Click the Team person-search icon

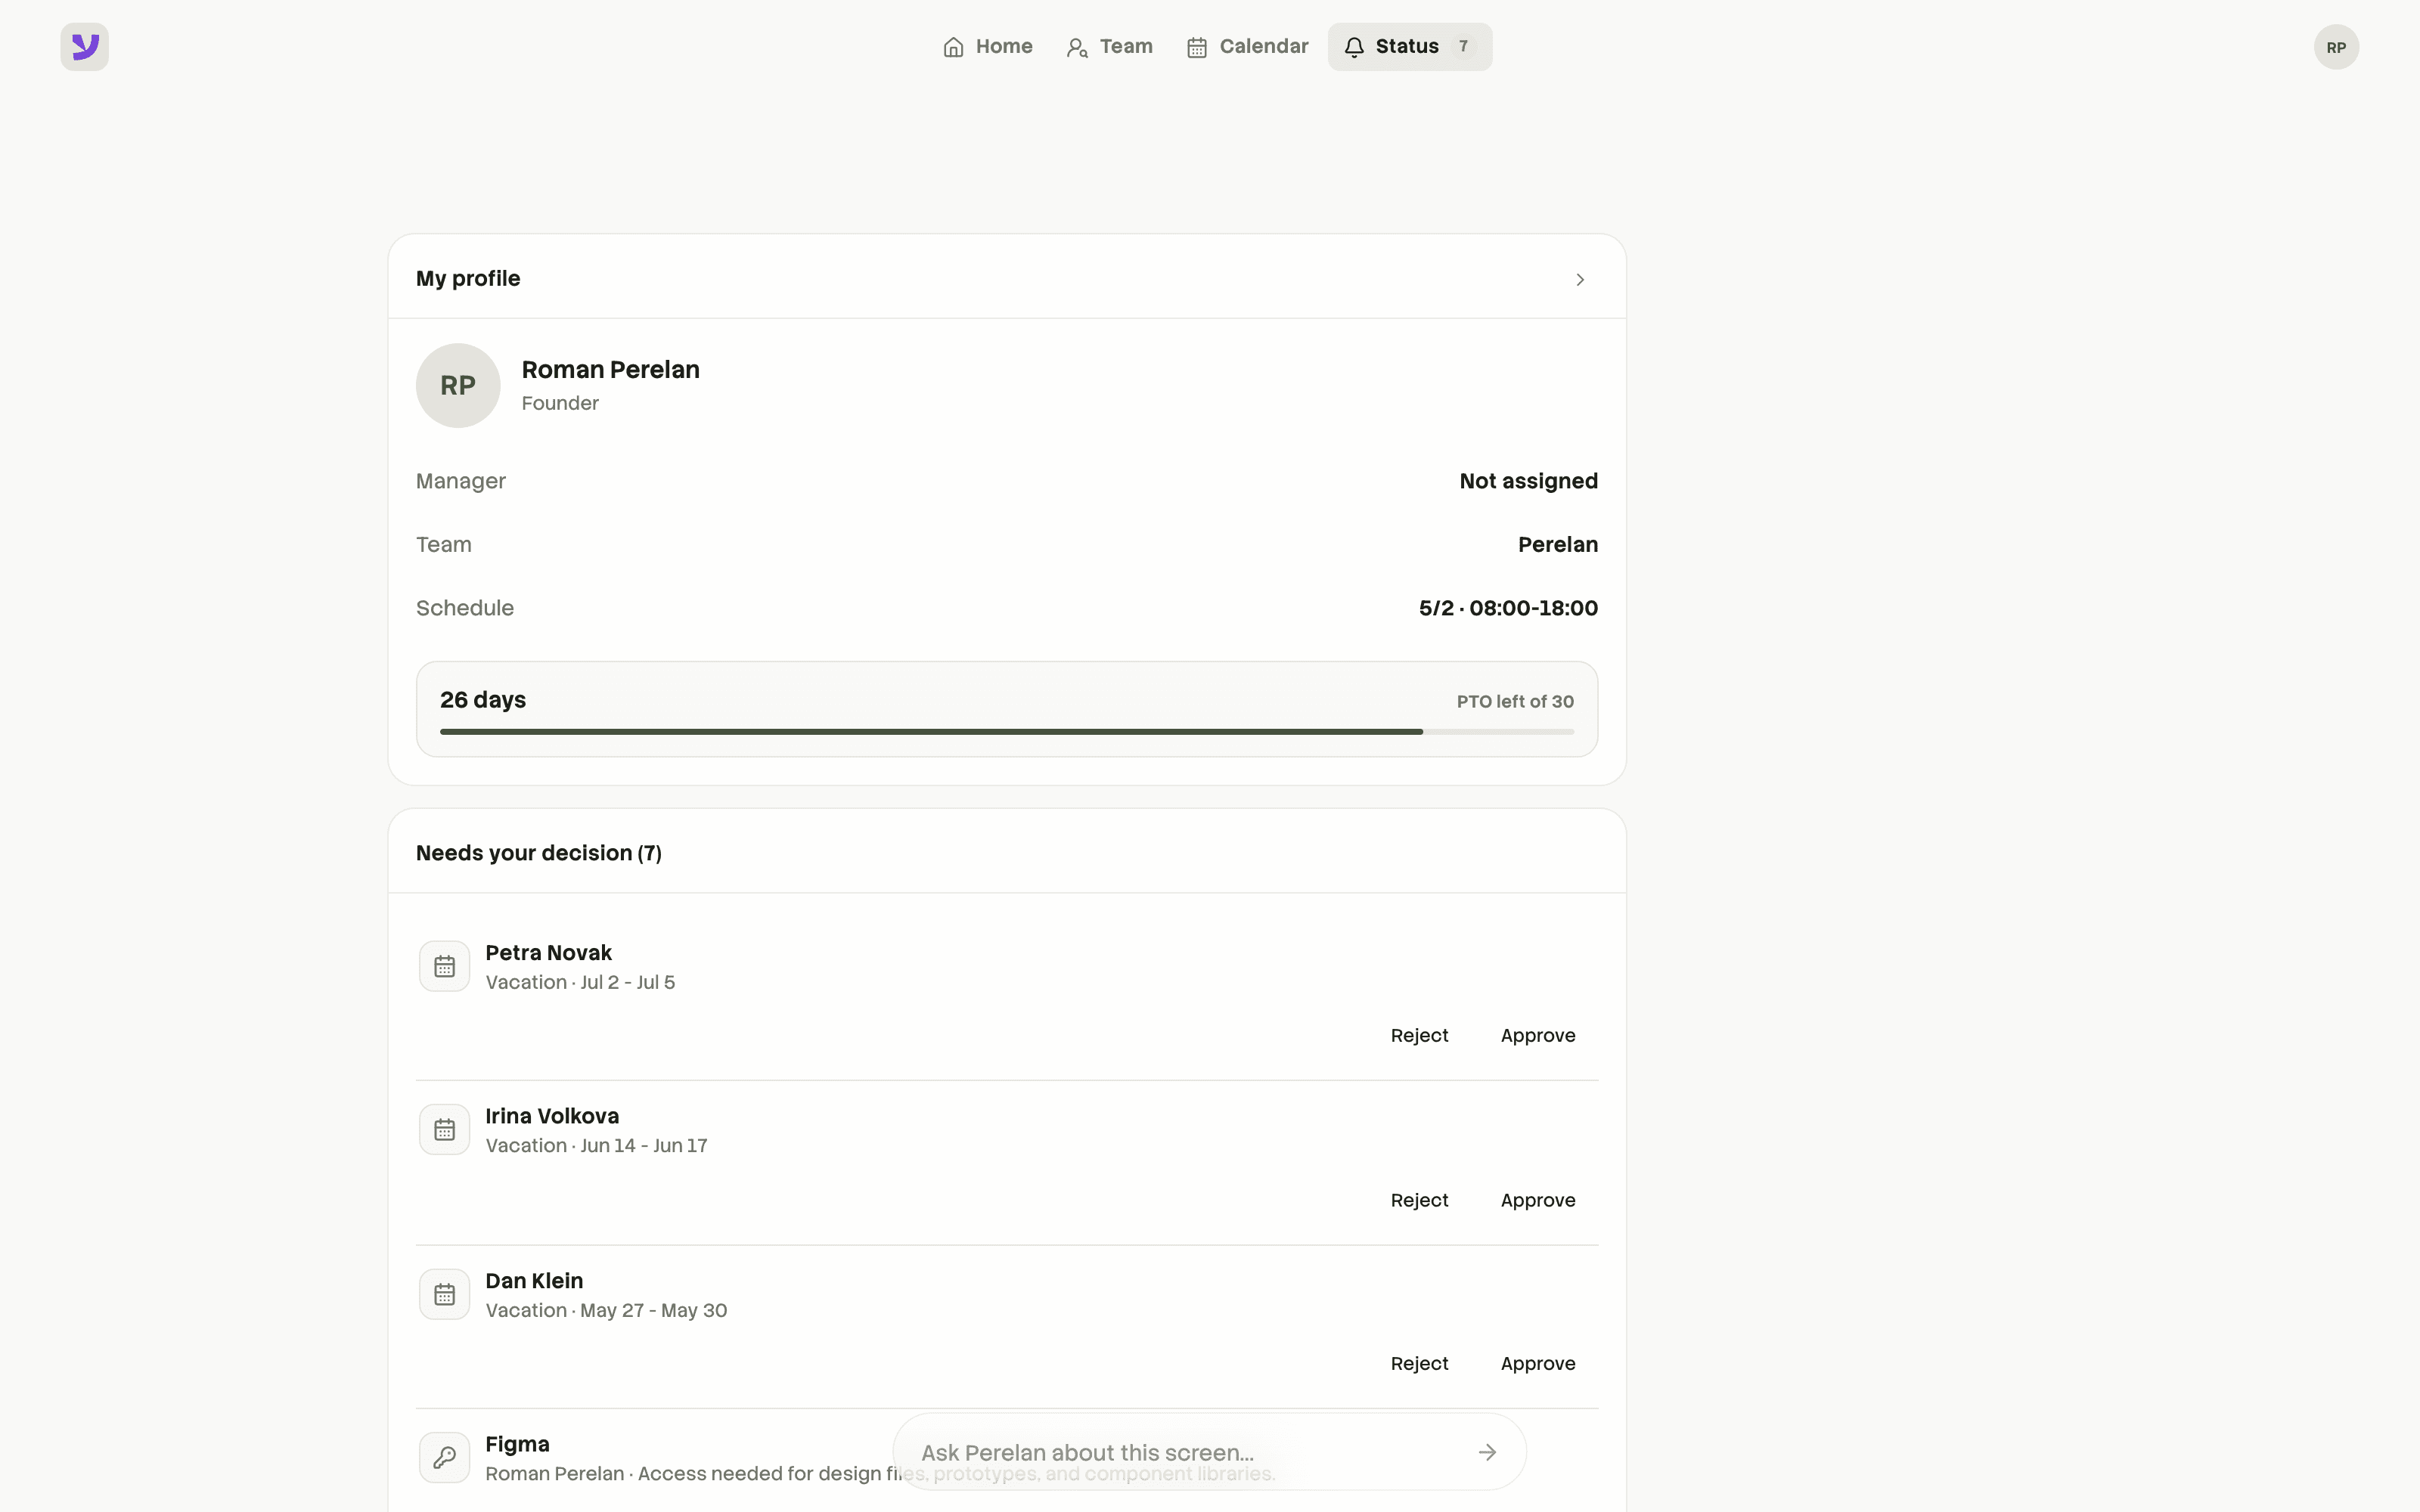pyautogui.click(x=1077, y=47)
